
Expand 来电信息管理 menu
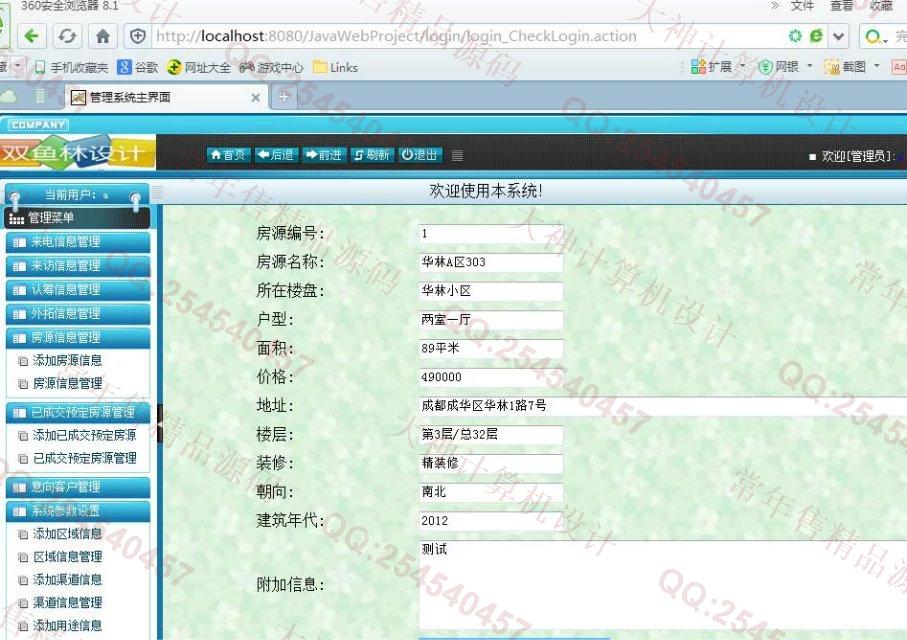point(78,242)
